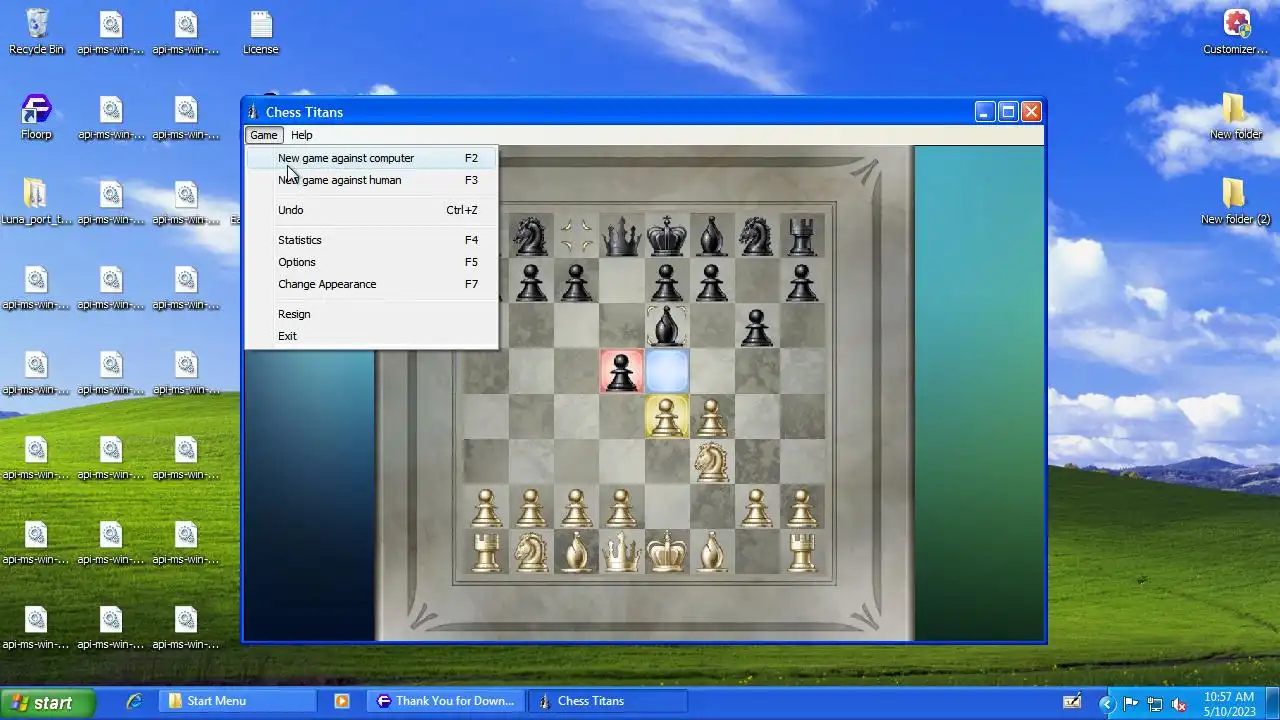The height and width of the screenshot is (720, 1280).
Task: Click the Windows start button
Action: click(47, 703)
